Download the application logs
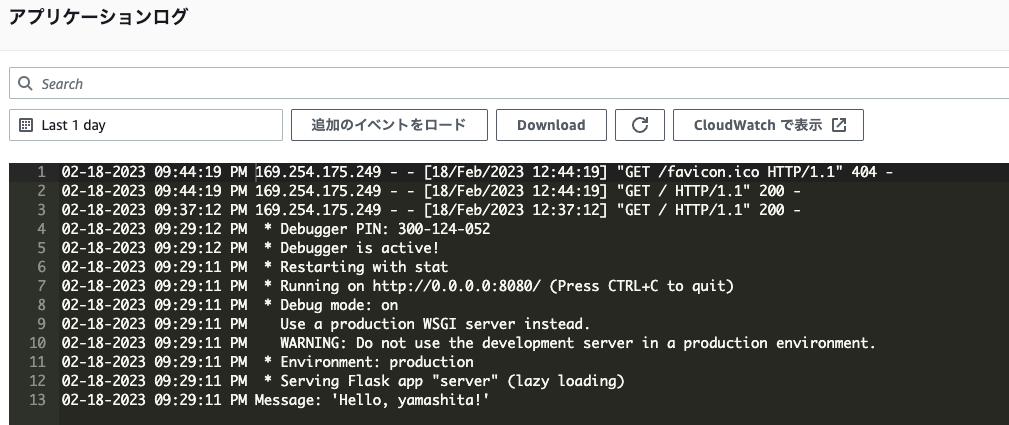1009x425 pixels. [551, 125]
